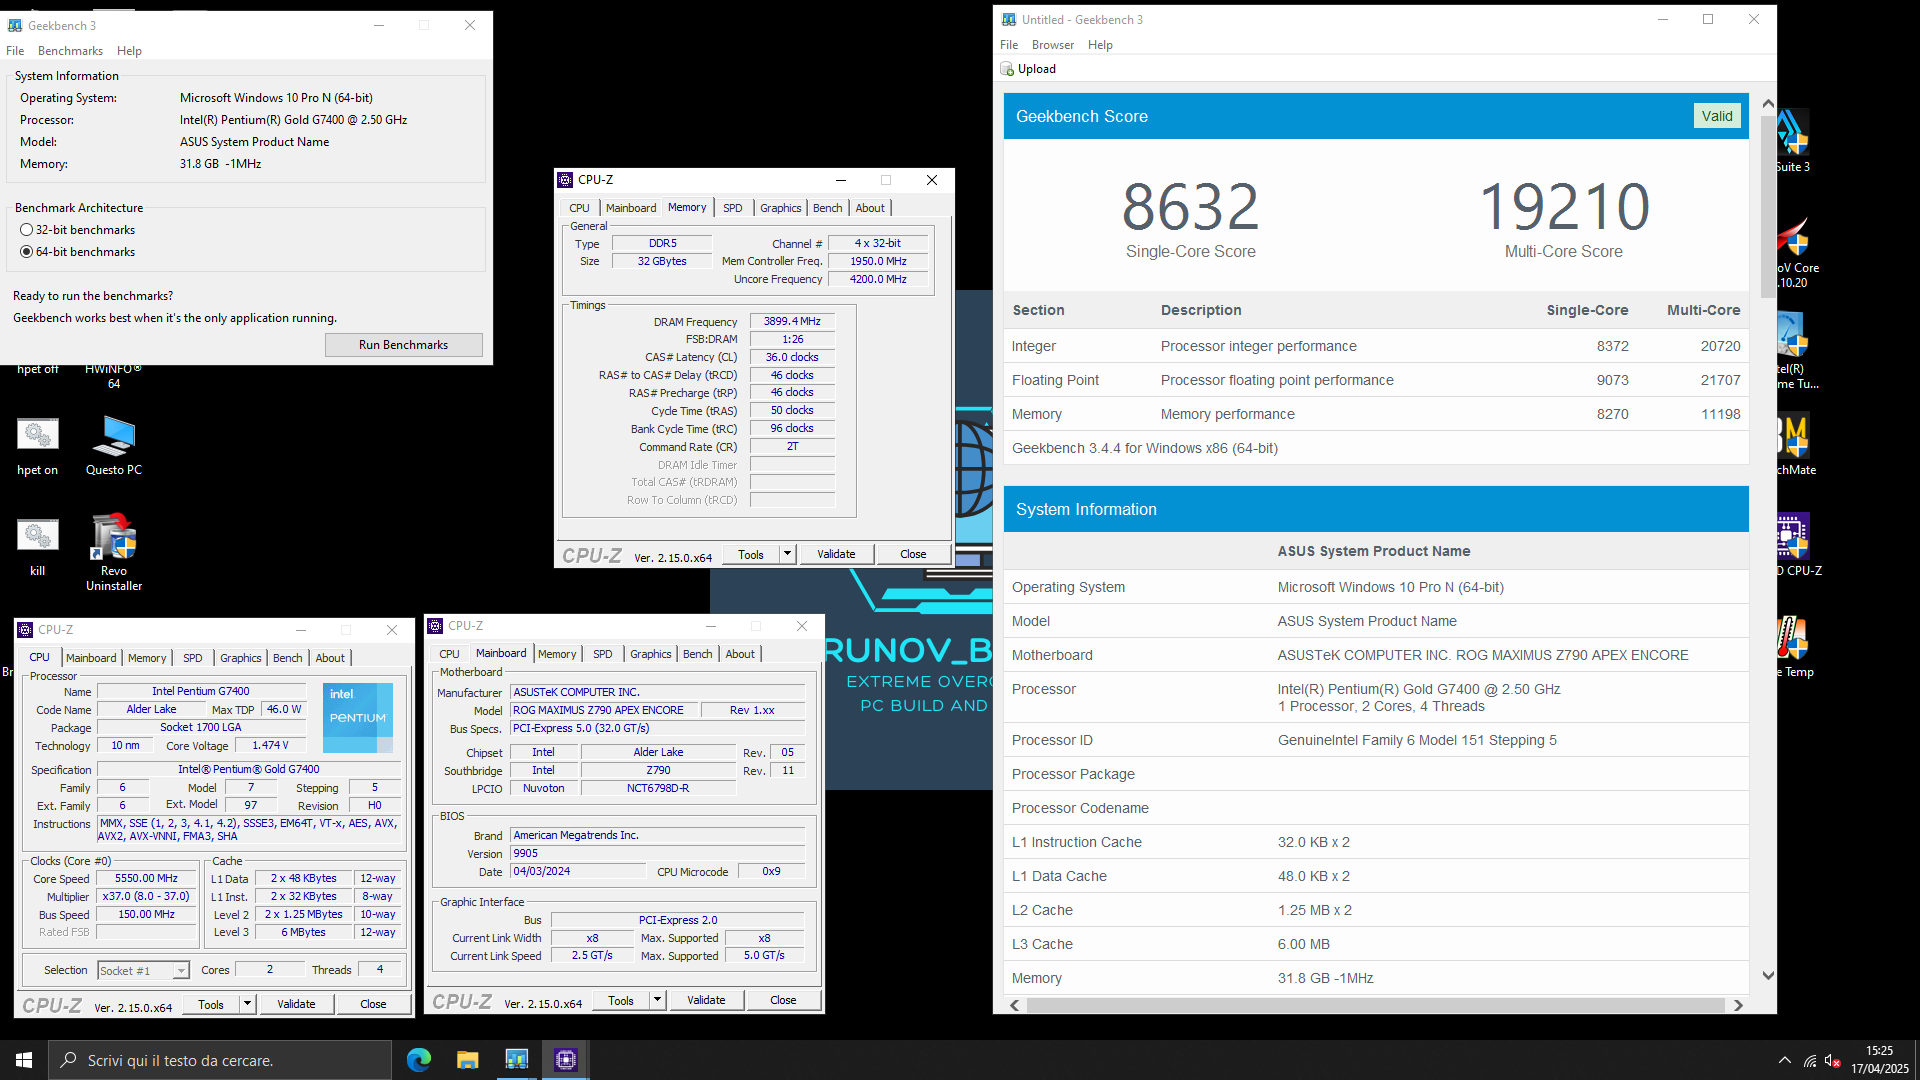Image resolution: width=1920 pixels, height=1080 pixels.
Task: Click Close button in CPU-Z Mainboard window
Action: 783,1000
